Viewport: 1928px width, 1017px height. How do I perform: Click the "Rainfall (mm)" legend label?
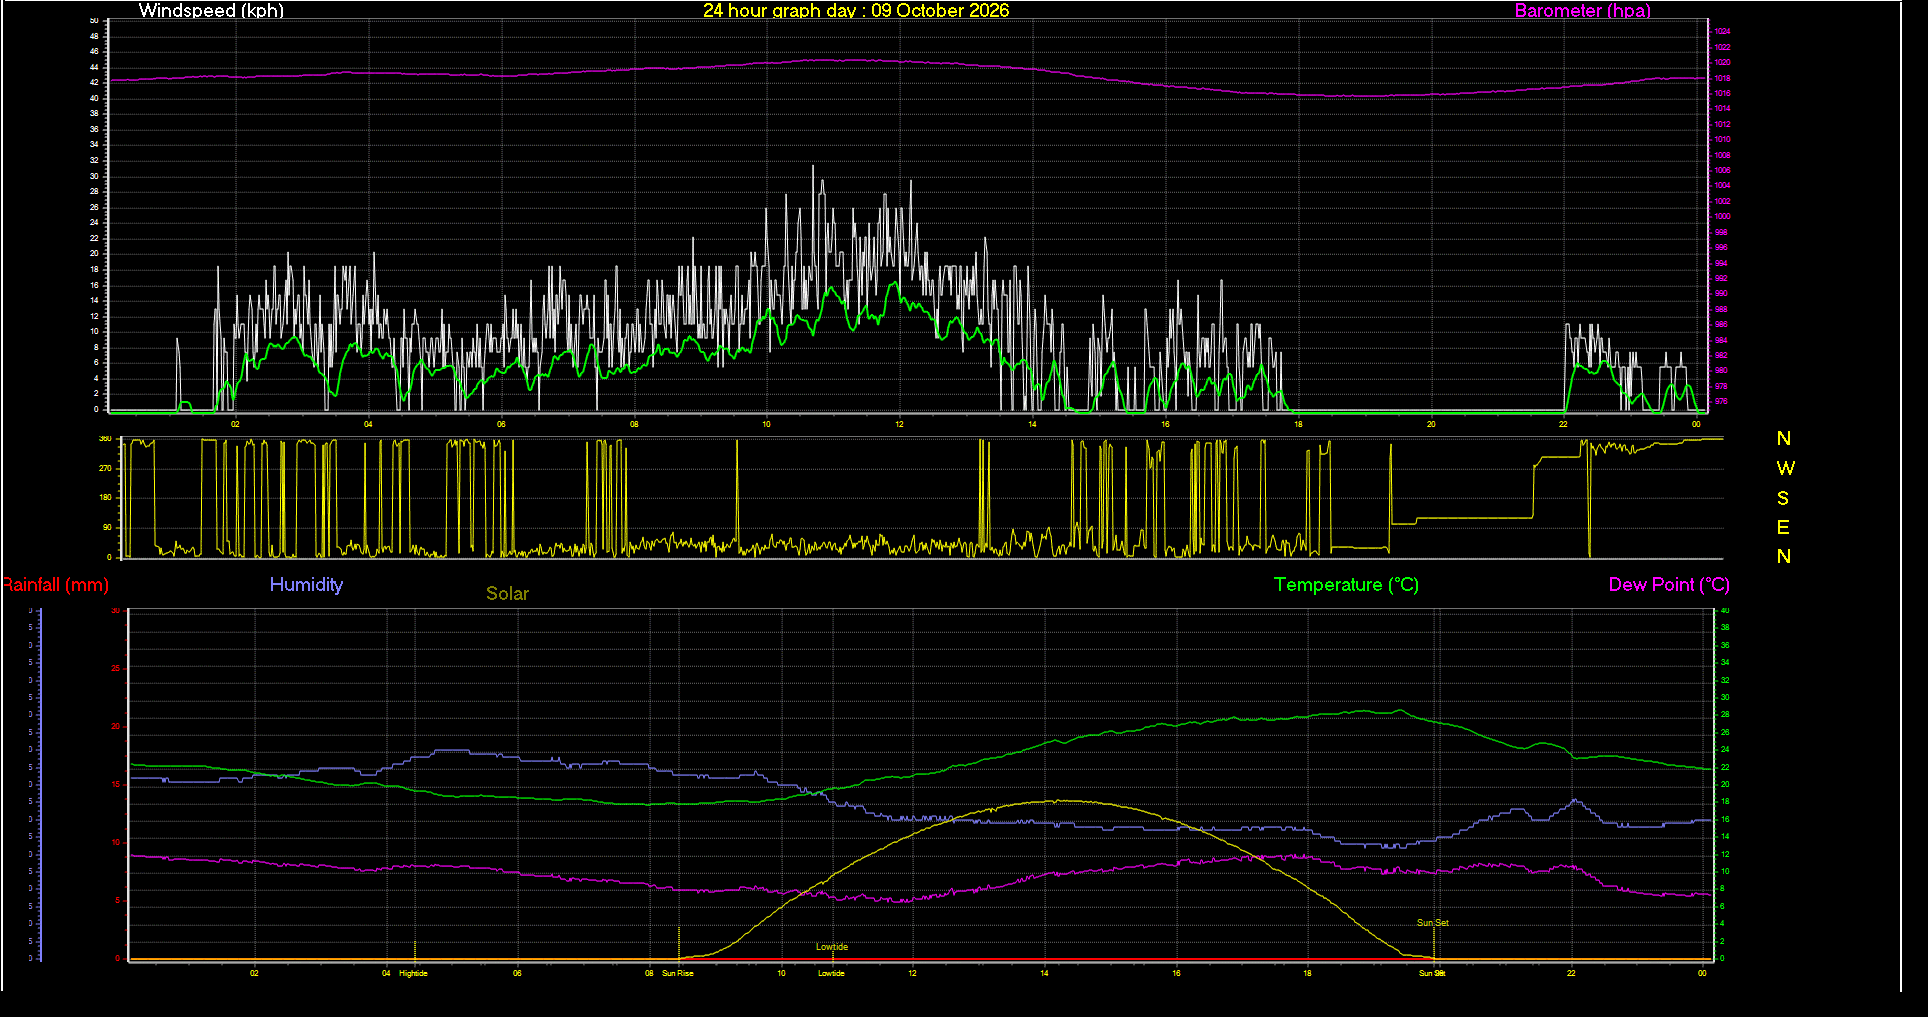click(x=56, y=585)
